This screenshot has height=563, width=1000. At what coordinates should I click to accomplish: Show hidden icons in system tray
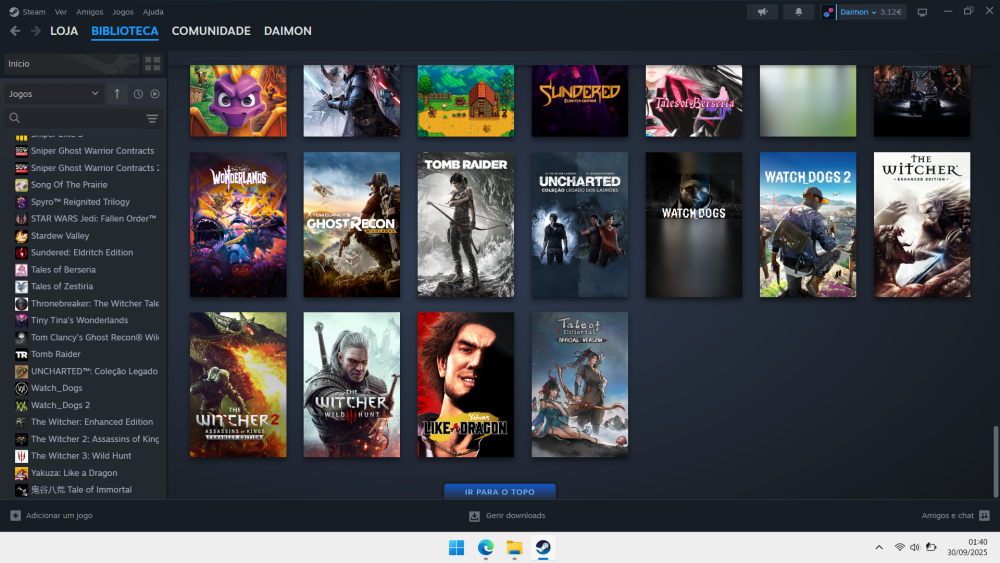(879, 547)
